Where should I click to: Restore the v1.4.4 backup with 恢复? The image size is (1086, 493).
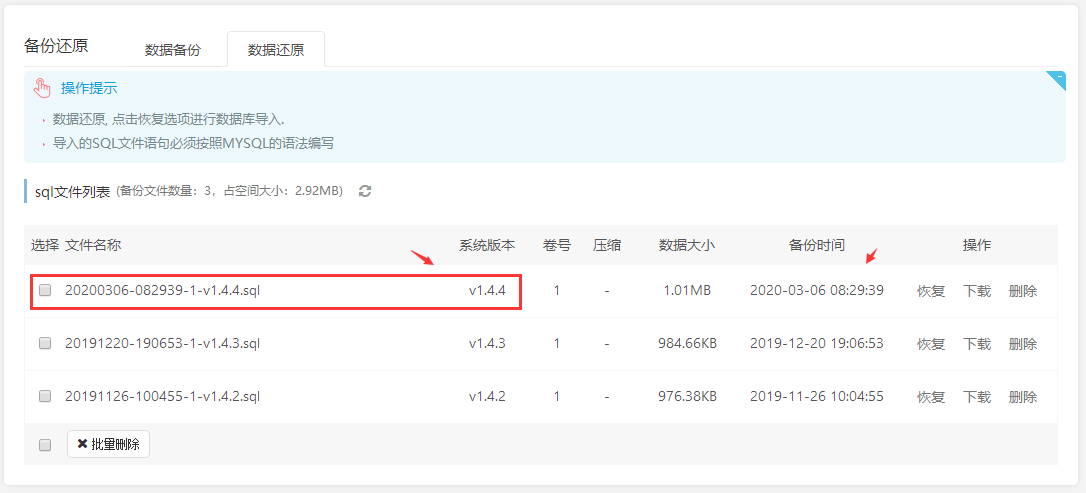click(931, 291)
